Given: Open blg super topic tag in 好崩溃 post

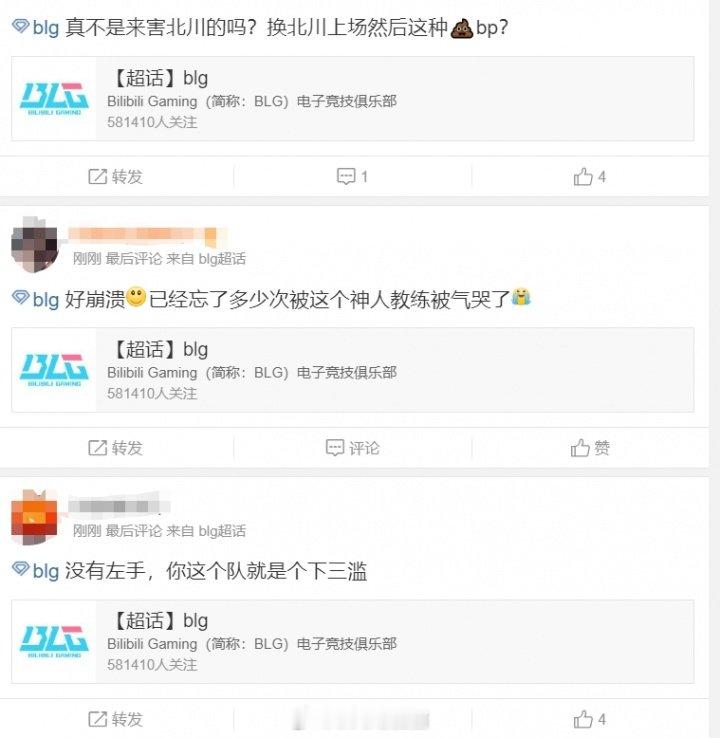Looking at the screenshot, I should [x=35, y=299].
